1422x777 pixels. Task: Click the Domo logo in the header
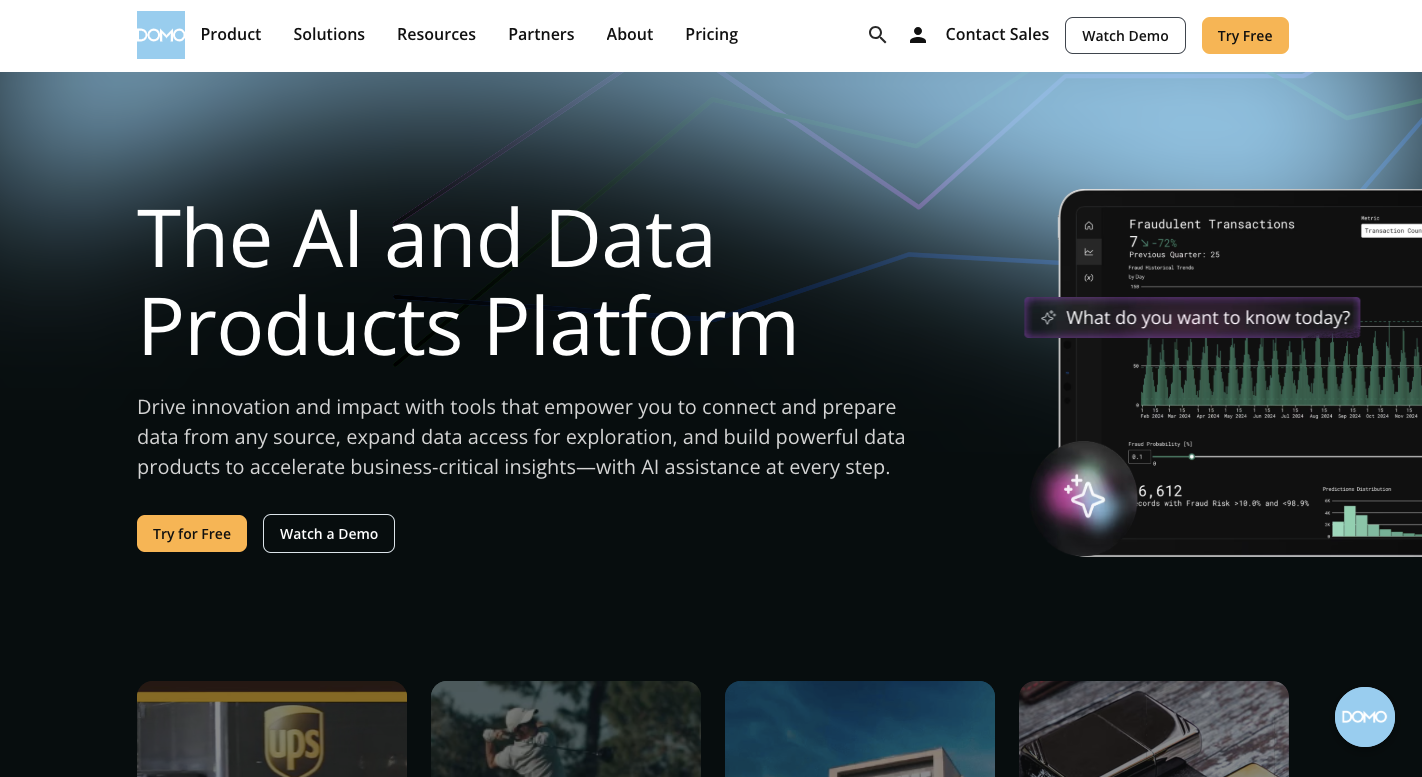(161, 35)
